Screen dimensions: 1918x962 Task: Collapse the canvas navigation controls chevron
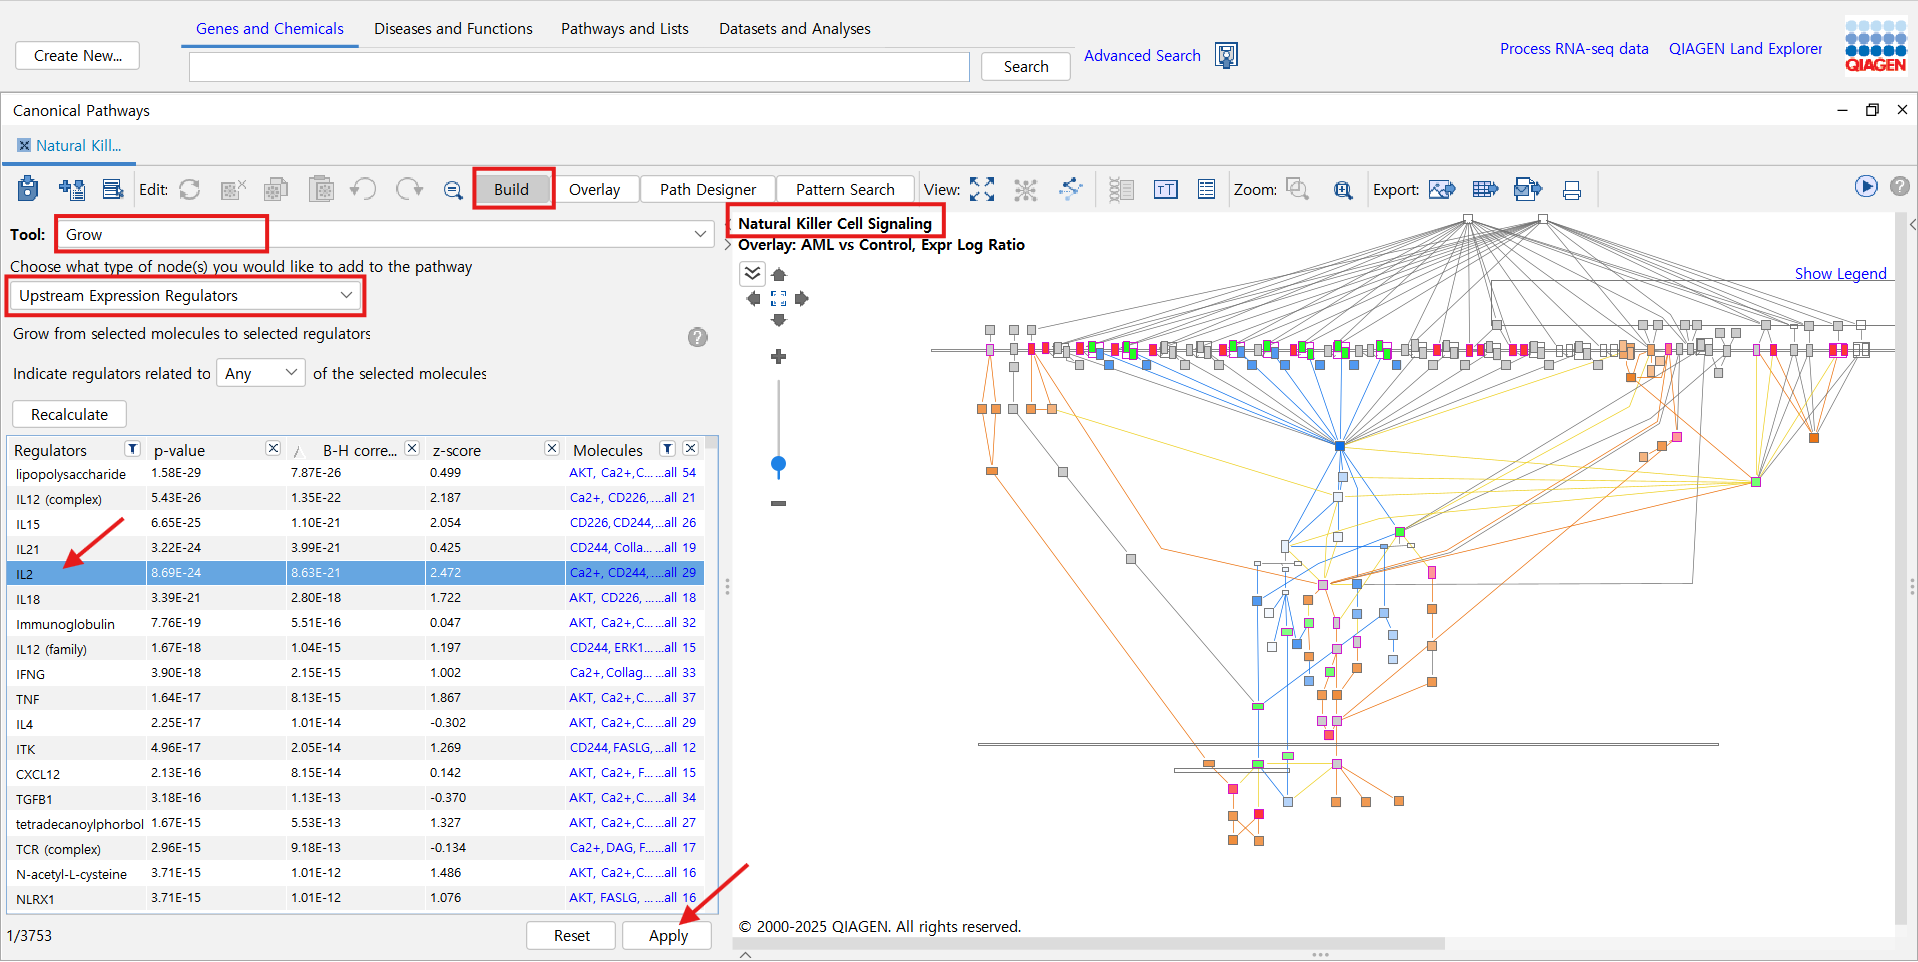752,273
